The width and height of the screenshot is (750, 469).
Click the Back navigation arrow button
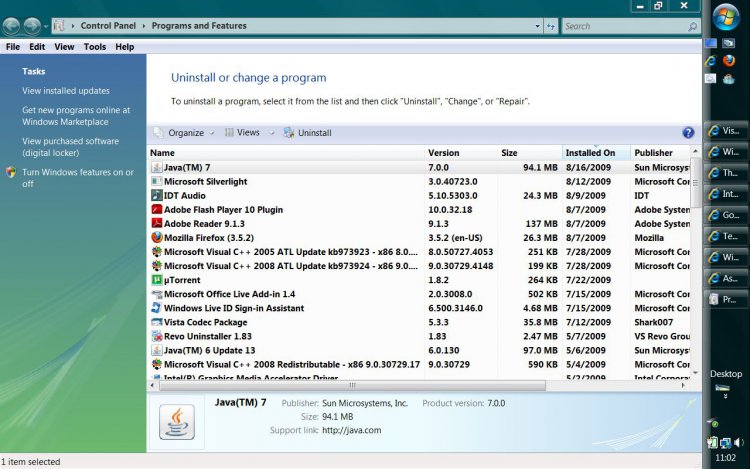tap(11, 26)
